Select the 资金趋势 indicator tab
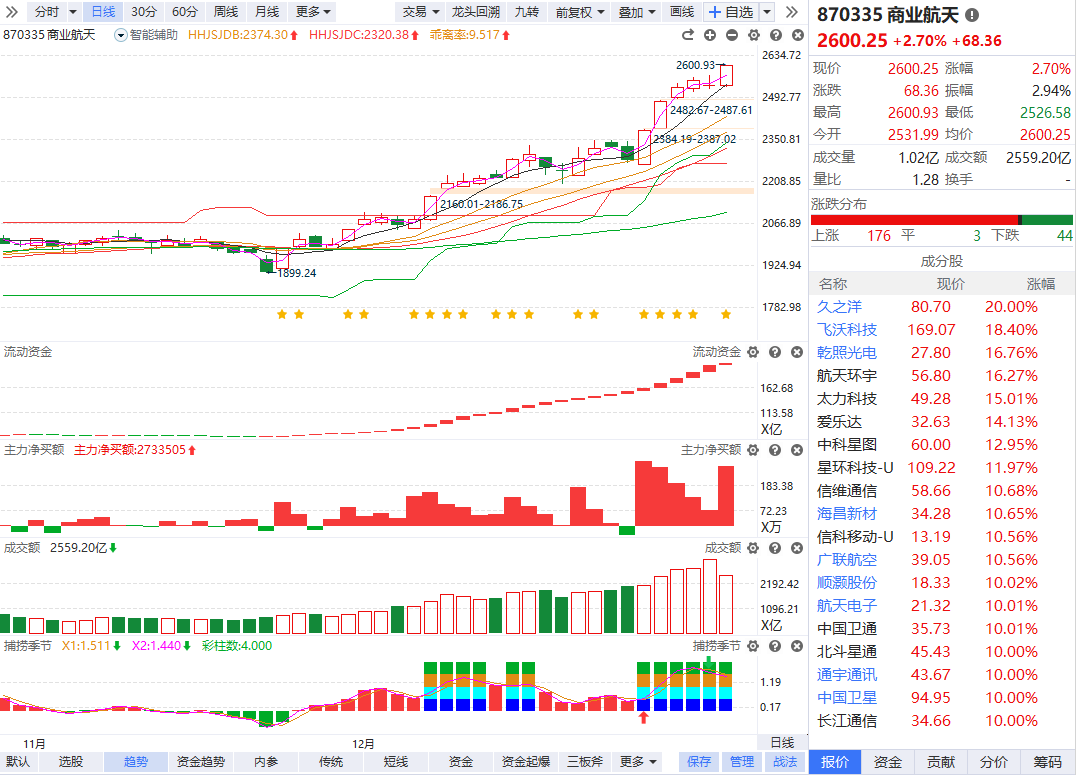 [201, 762]
